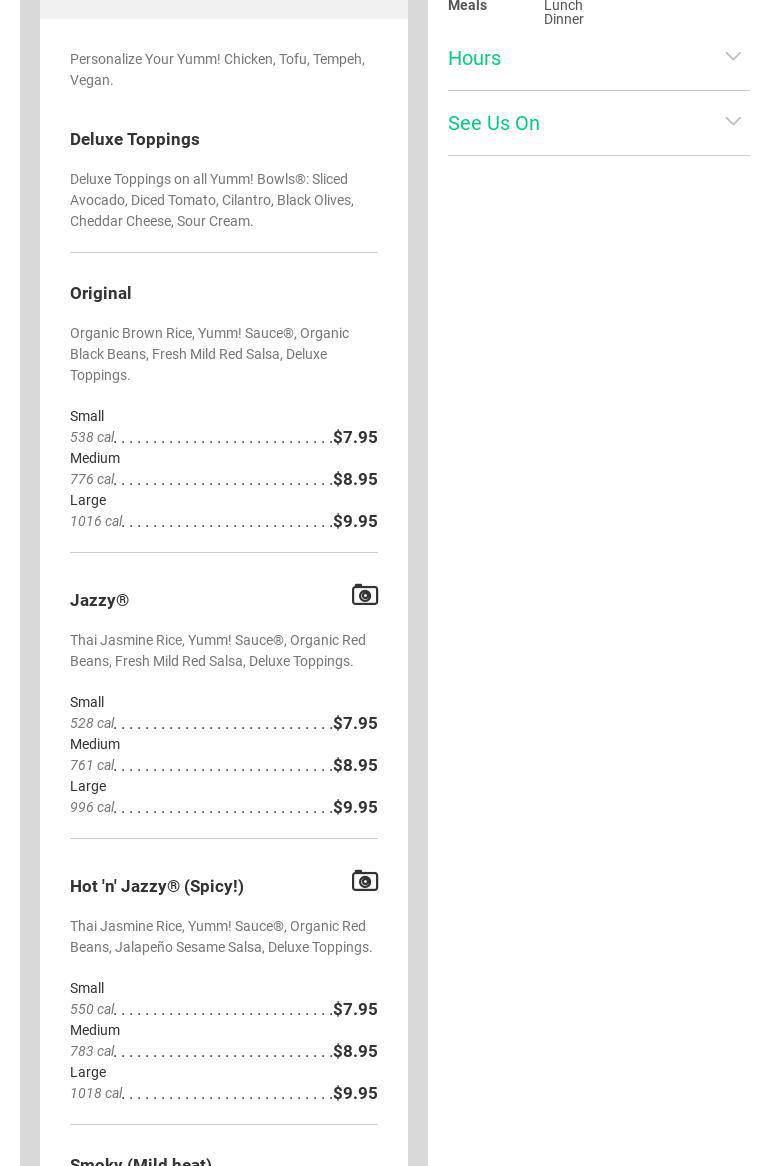Click the Hot 'n' Jazzy® Medium $8.95 price
Image resolution: width=770 pixels, height=1166 pixels.
[355, 1051]
